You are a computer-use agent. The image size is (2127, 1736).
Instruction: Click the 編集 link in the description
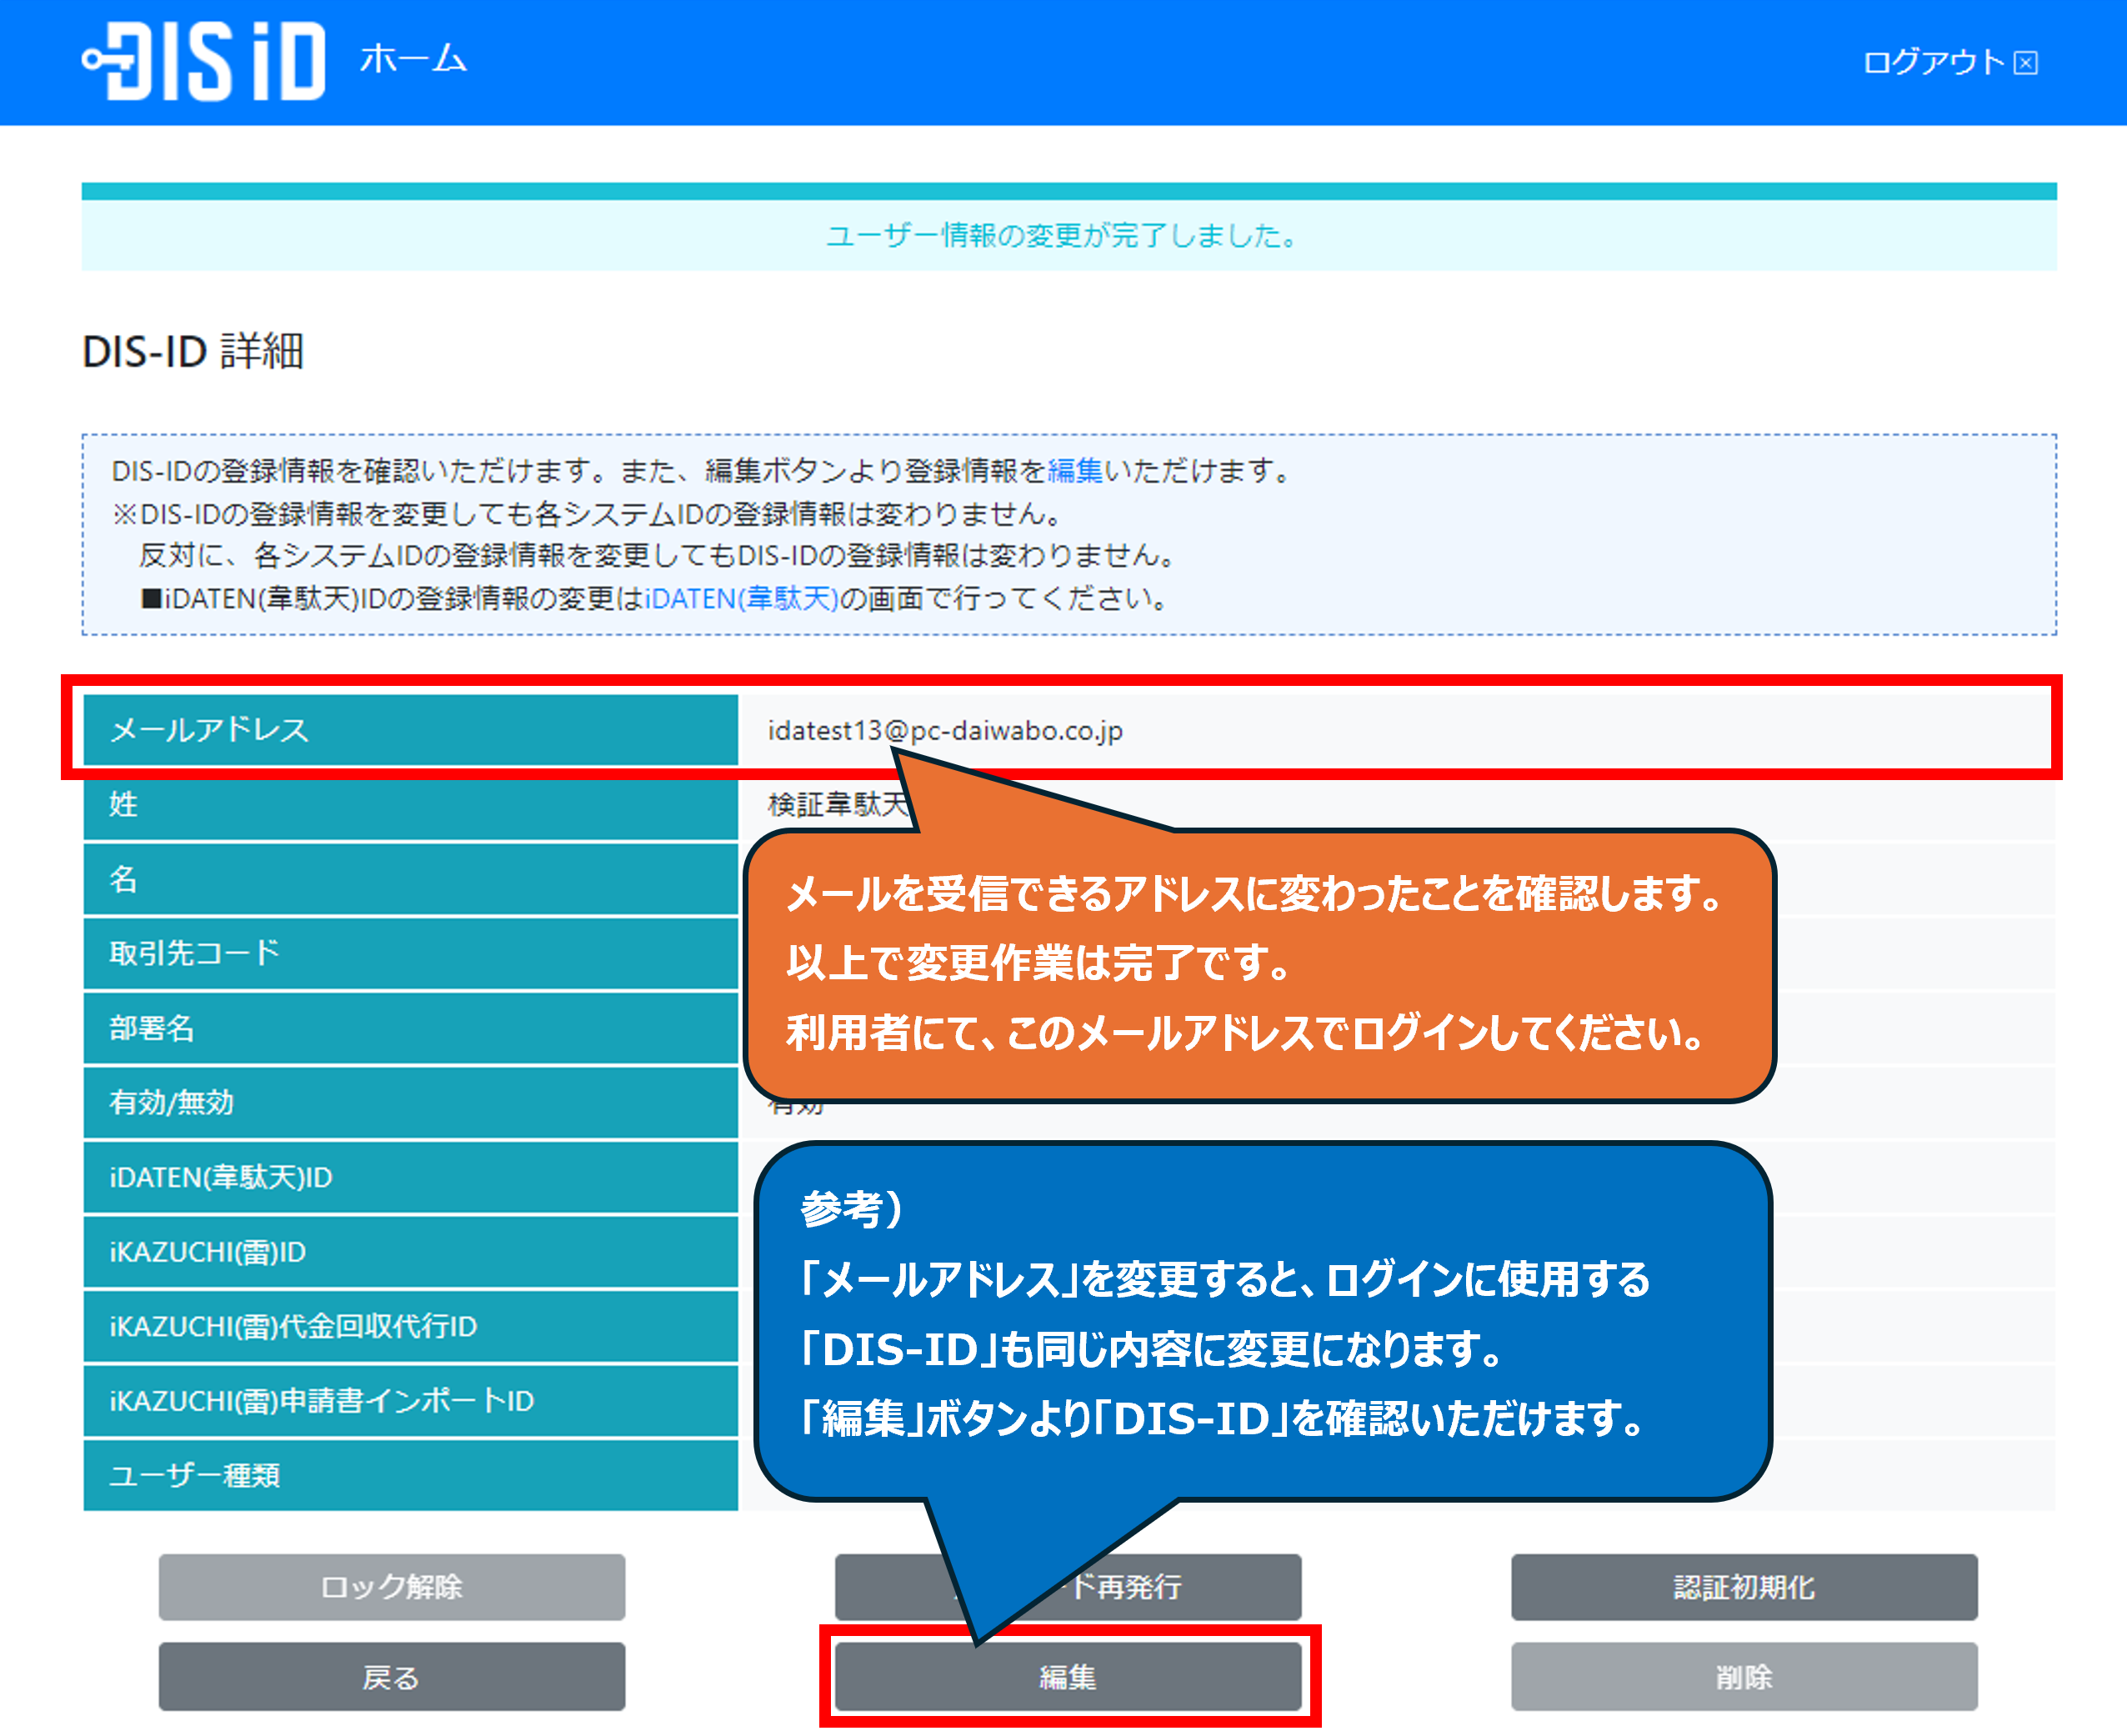tap(1074, 470)
